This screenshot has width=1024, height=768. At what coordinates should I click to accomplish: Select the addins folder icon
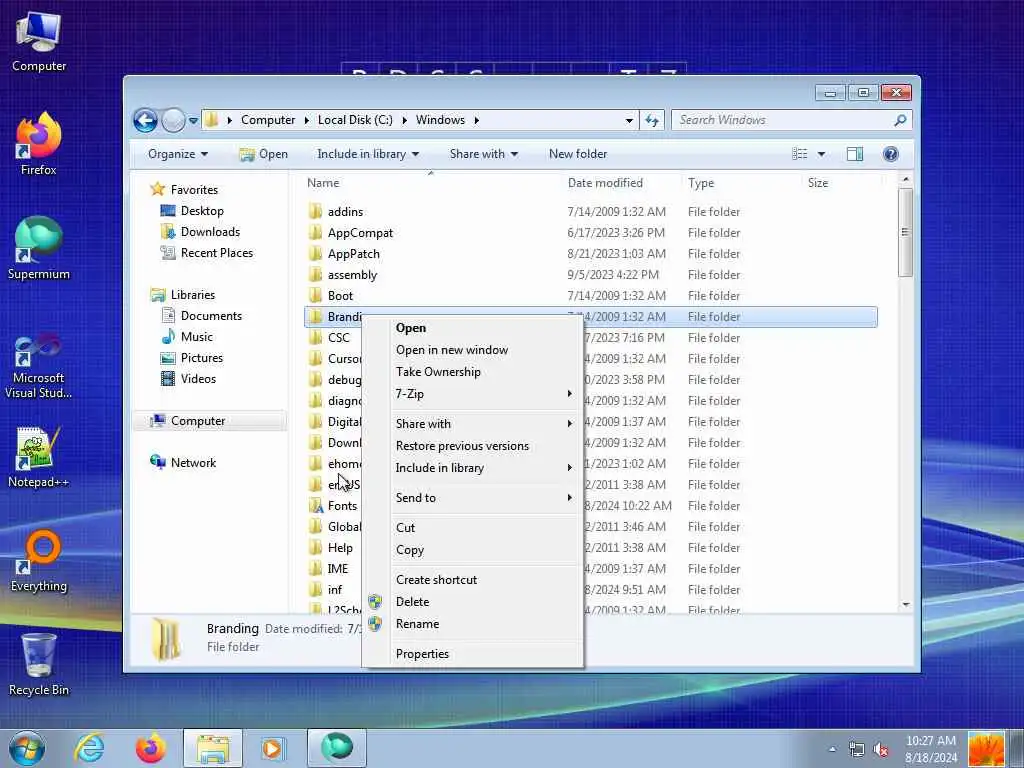pos(316,211)
